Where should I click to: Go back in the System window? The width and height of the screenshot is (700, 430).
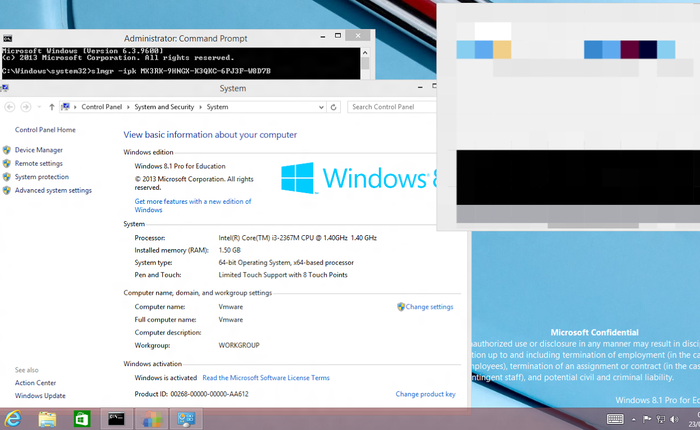click(x=10, y=107)
